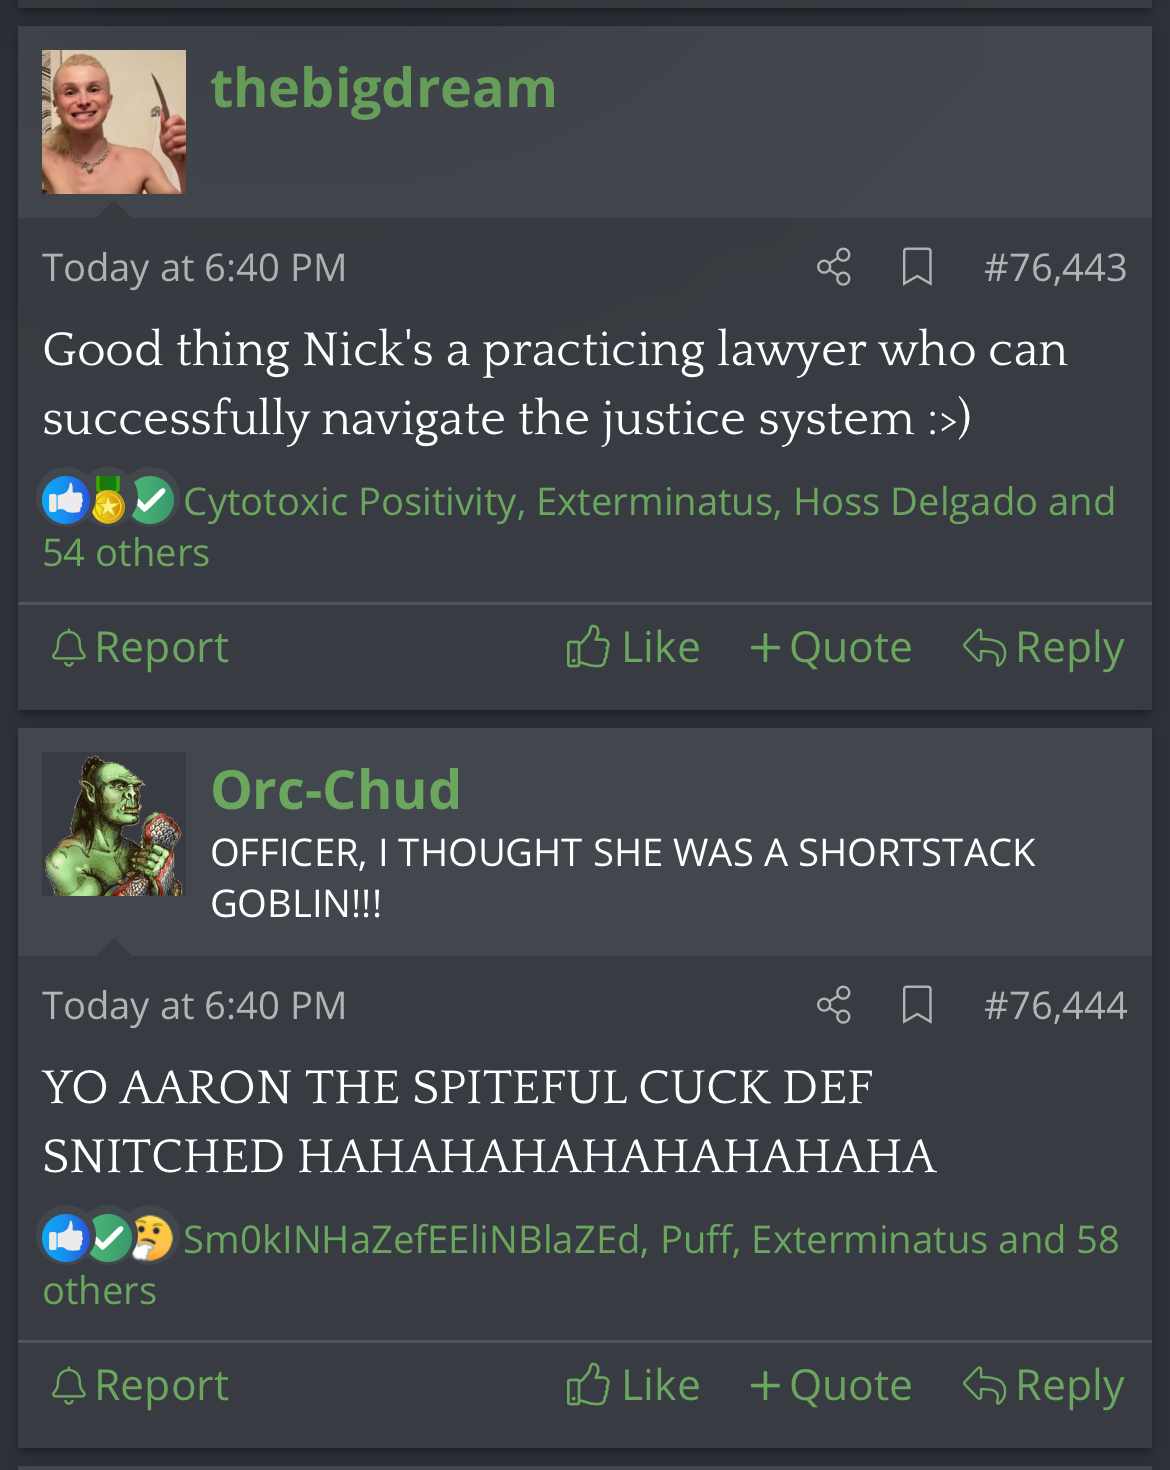Open reactions list on Orc-Chud's post
The width and height of the screenshot is (1170, 1470).
[x=580, y=1264]
